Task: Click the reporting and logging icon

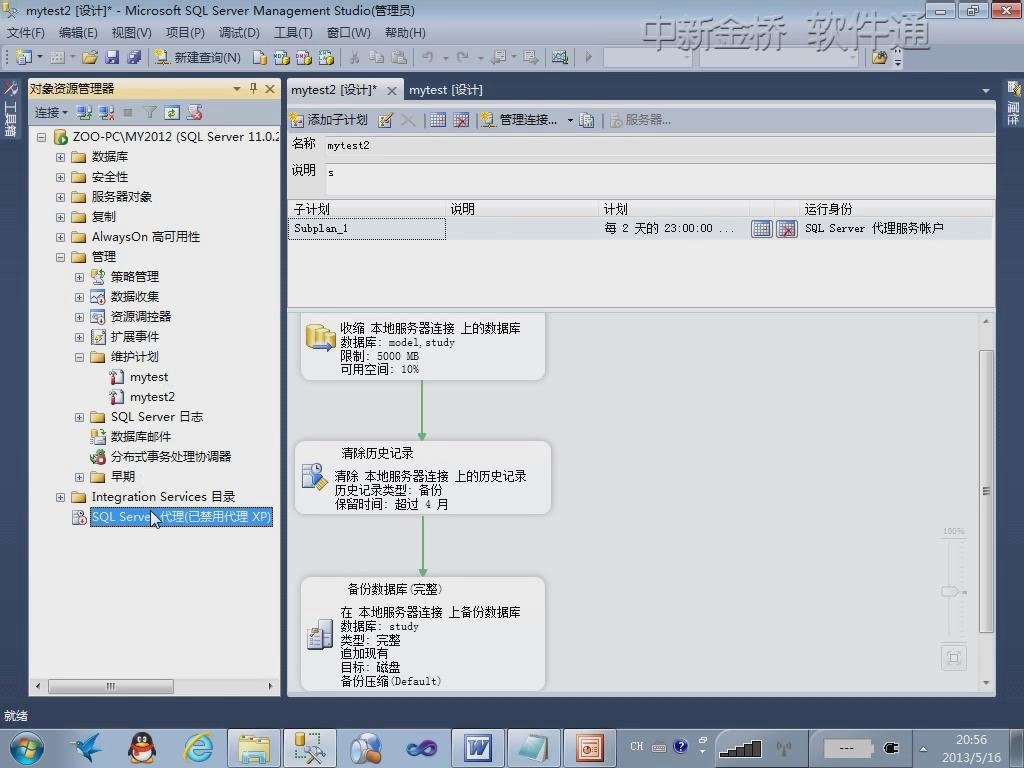Action: (x=586, y=120)
